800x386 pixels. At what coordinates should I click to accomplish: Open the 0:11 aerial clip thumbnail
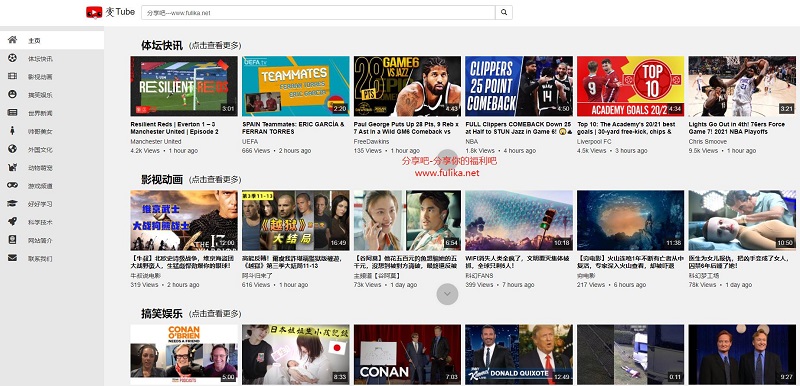[x=631, y=354]
